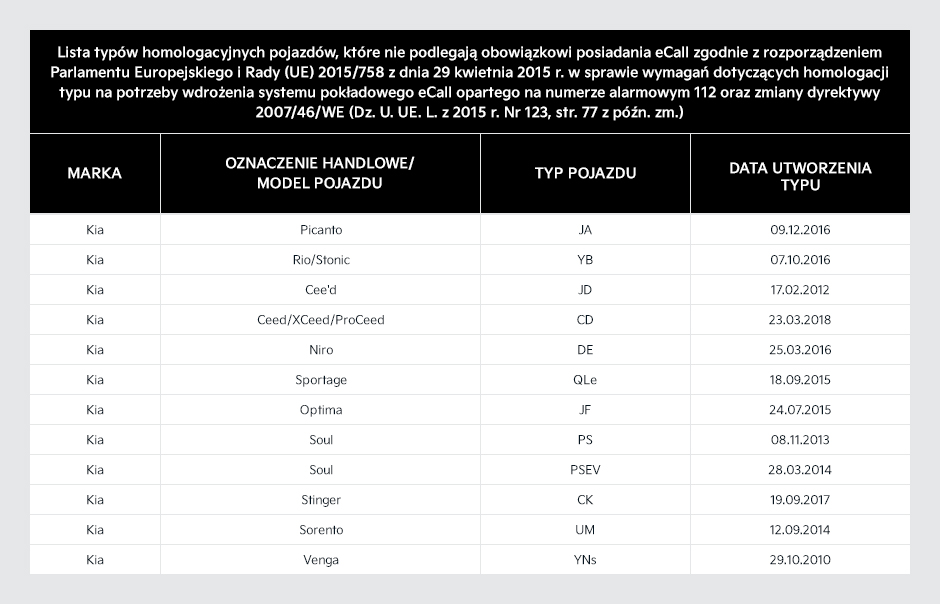Select the Rio/Stonic model cell
940x604 pixels.
(320, 259)
